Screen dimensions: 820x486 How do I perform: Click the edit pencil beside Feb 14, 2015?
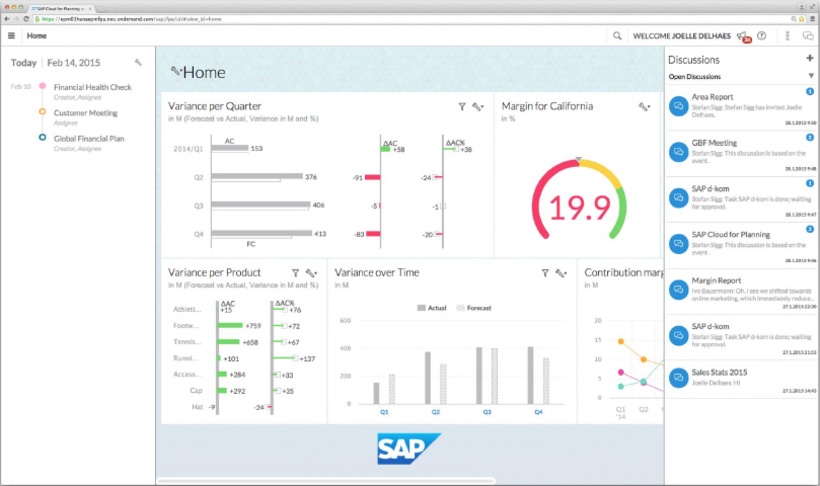(138, 62)
